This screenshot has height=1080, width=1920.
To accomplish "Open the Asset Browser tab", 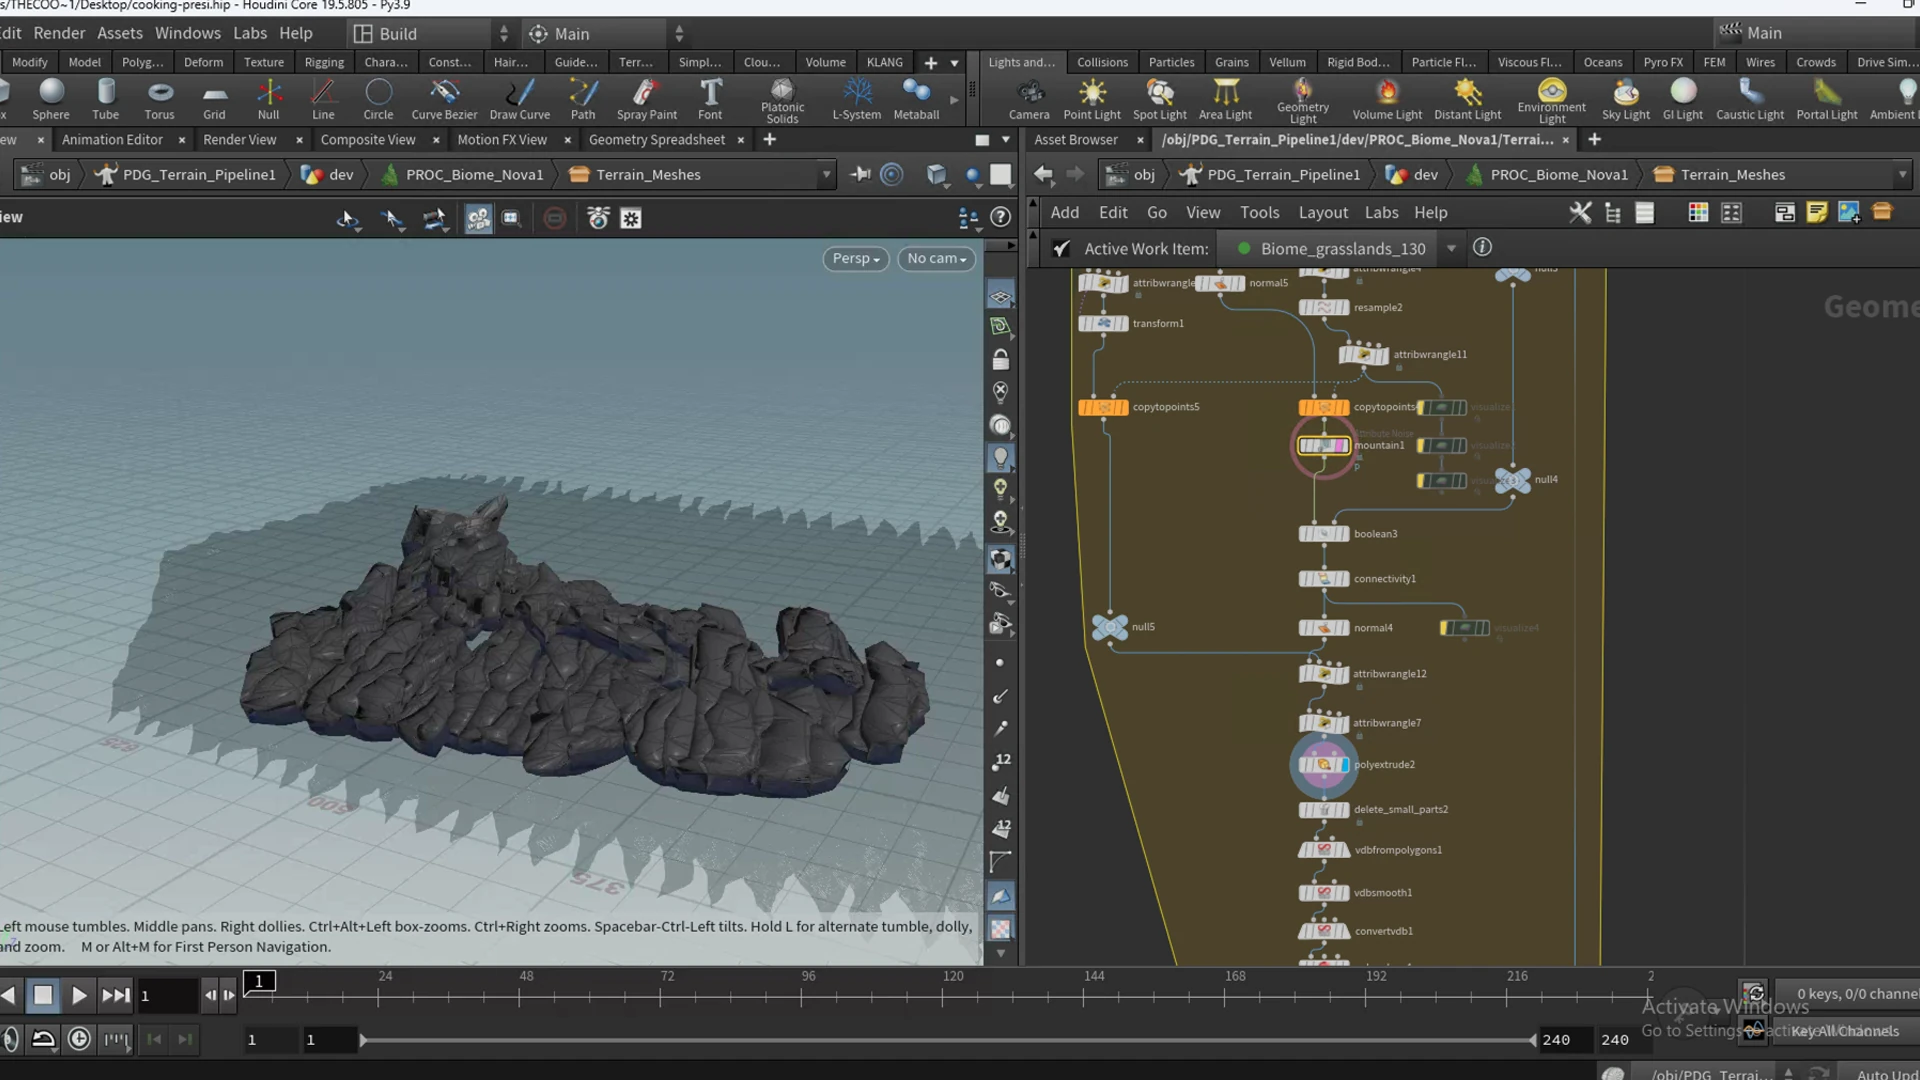I will click(x=1075, y=140).
